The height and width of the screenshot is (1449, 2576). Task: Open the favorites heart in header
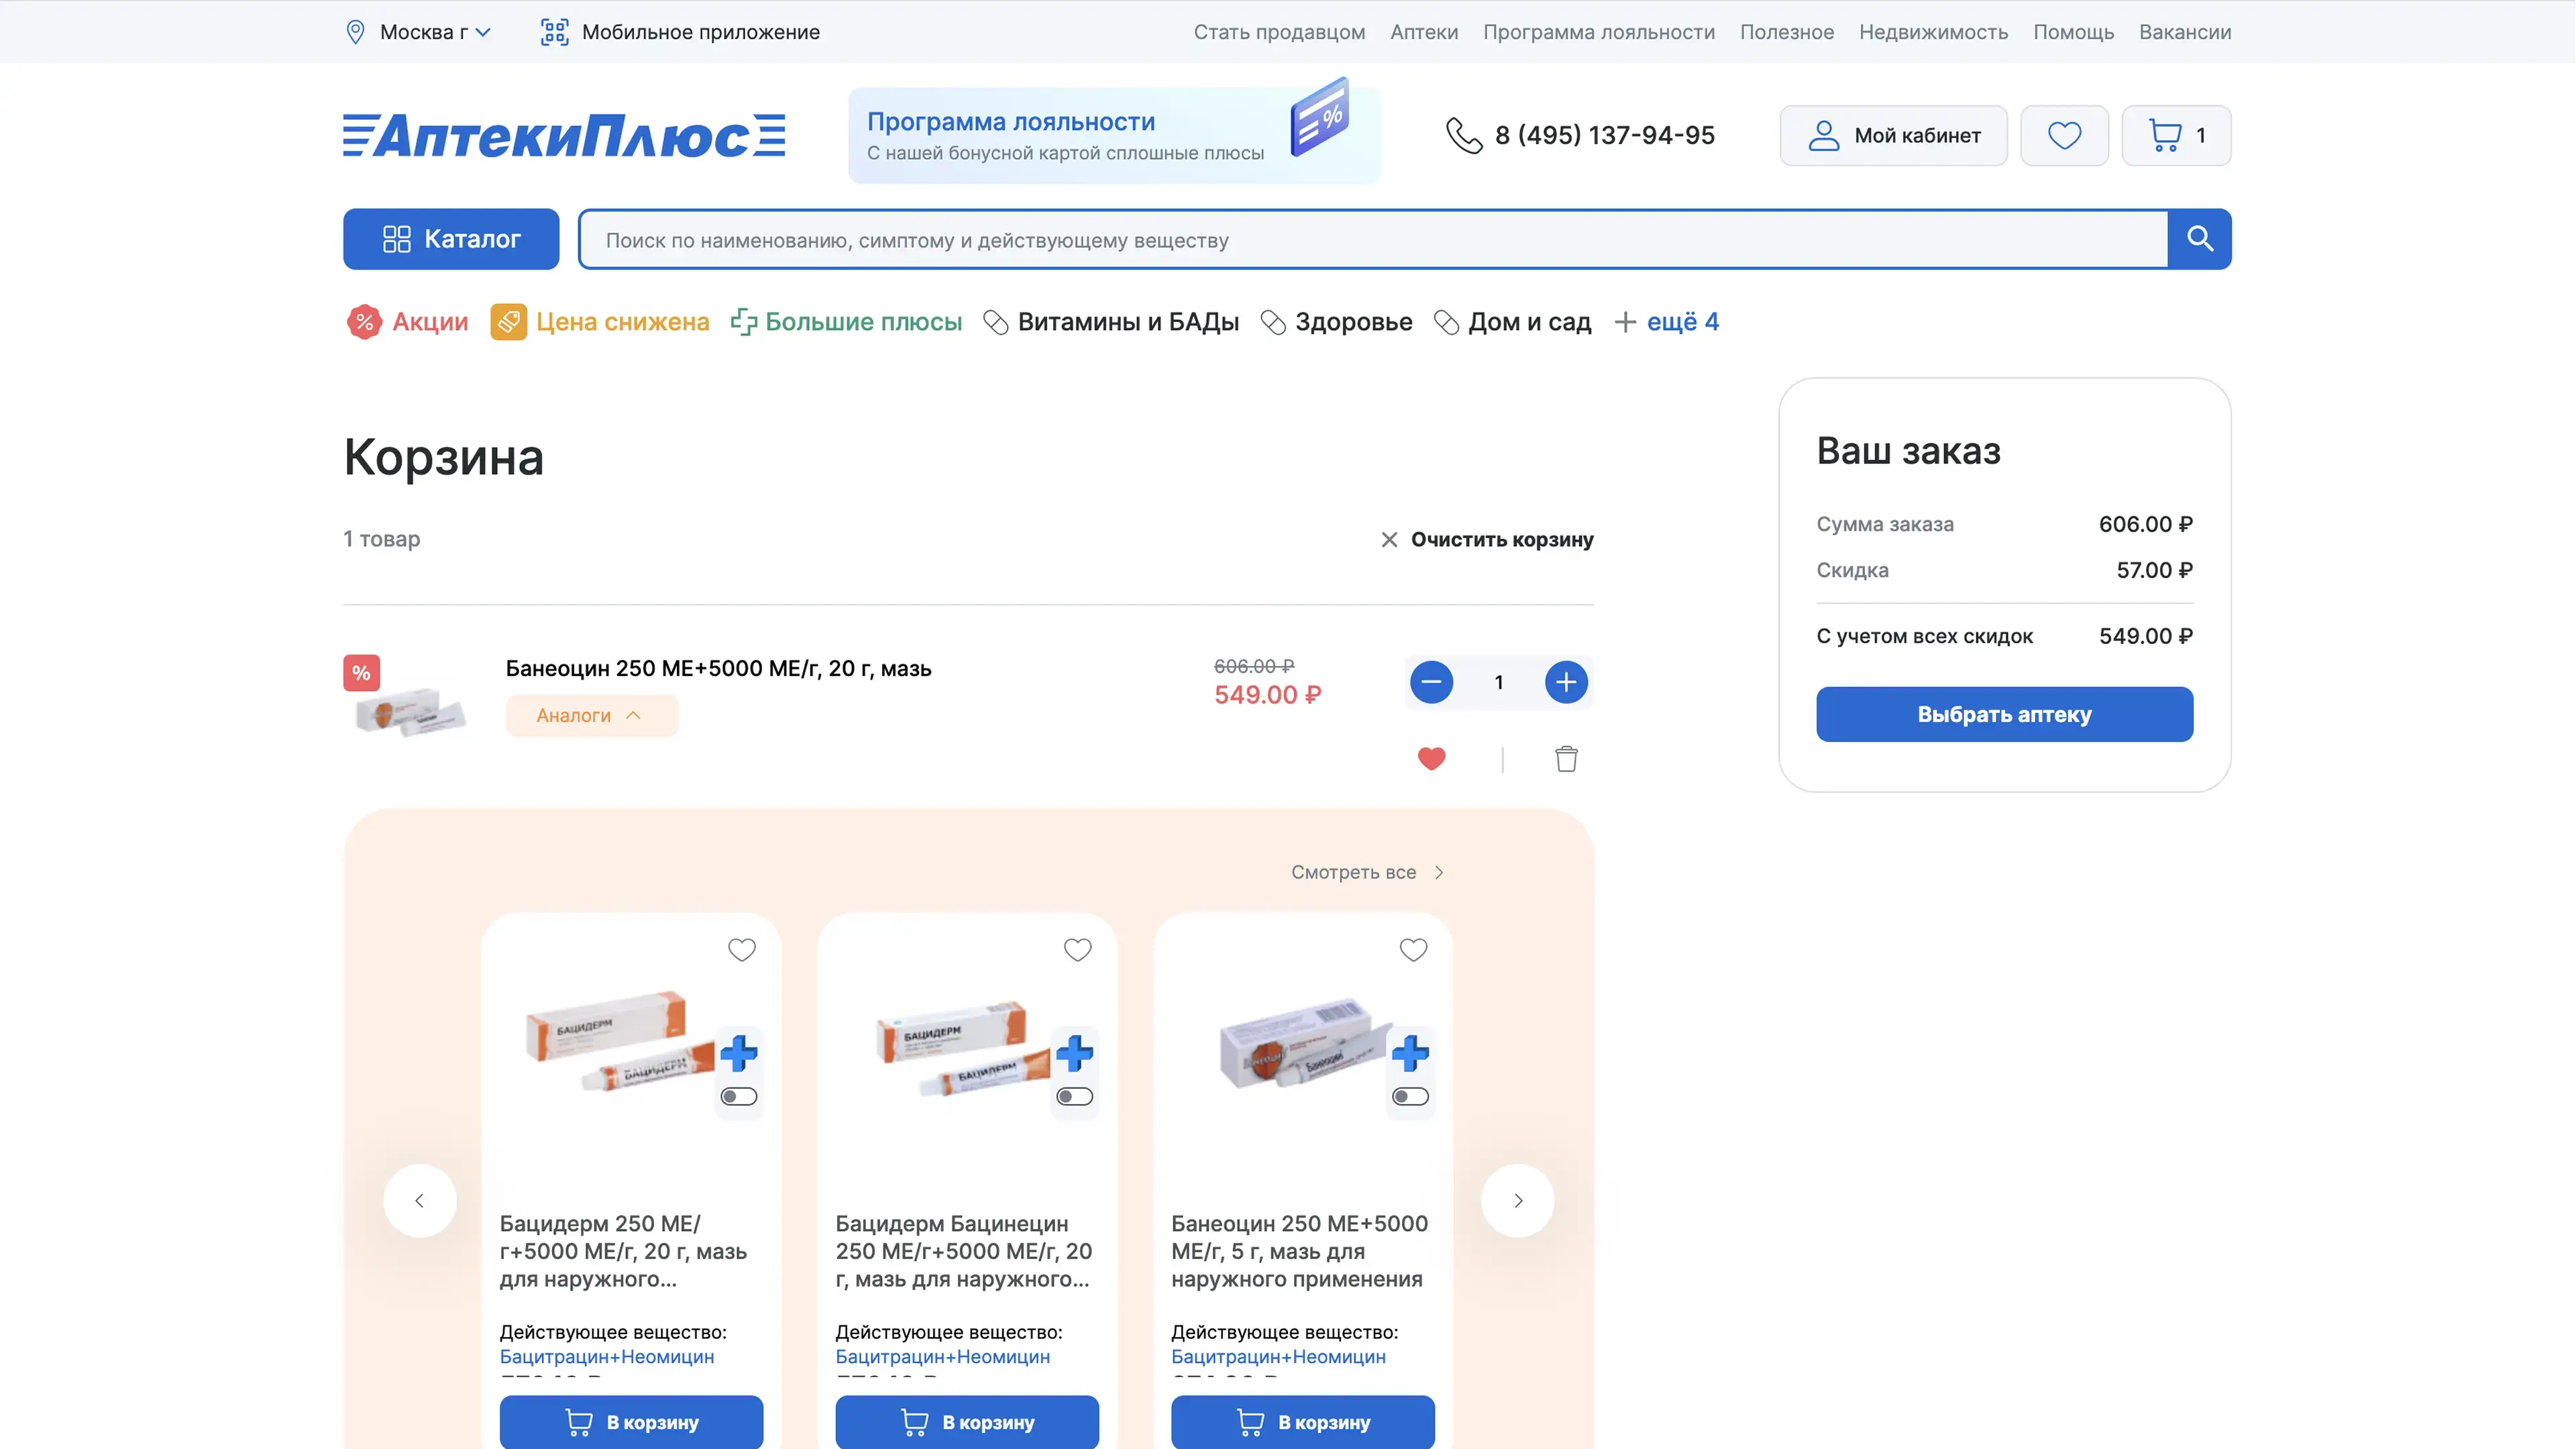point(2064,135)
